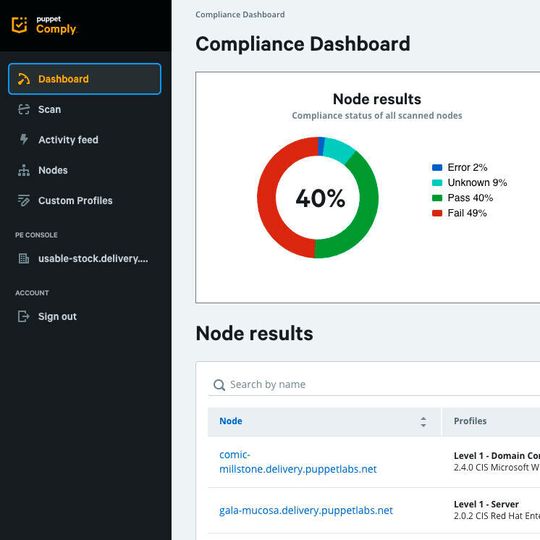Click the red Fail legend swatch
This screenshot has height=540, width=540.
coord(437,213)
